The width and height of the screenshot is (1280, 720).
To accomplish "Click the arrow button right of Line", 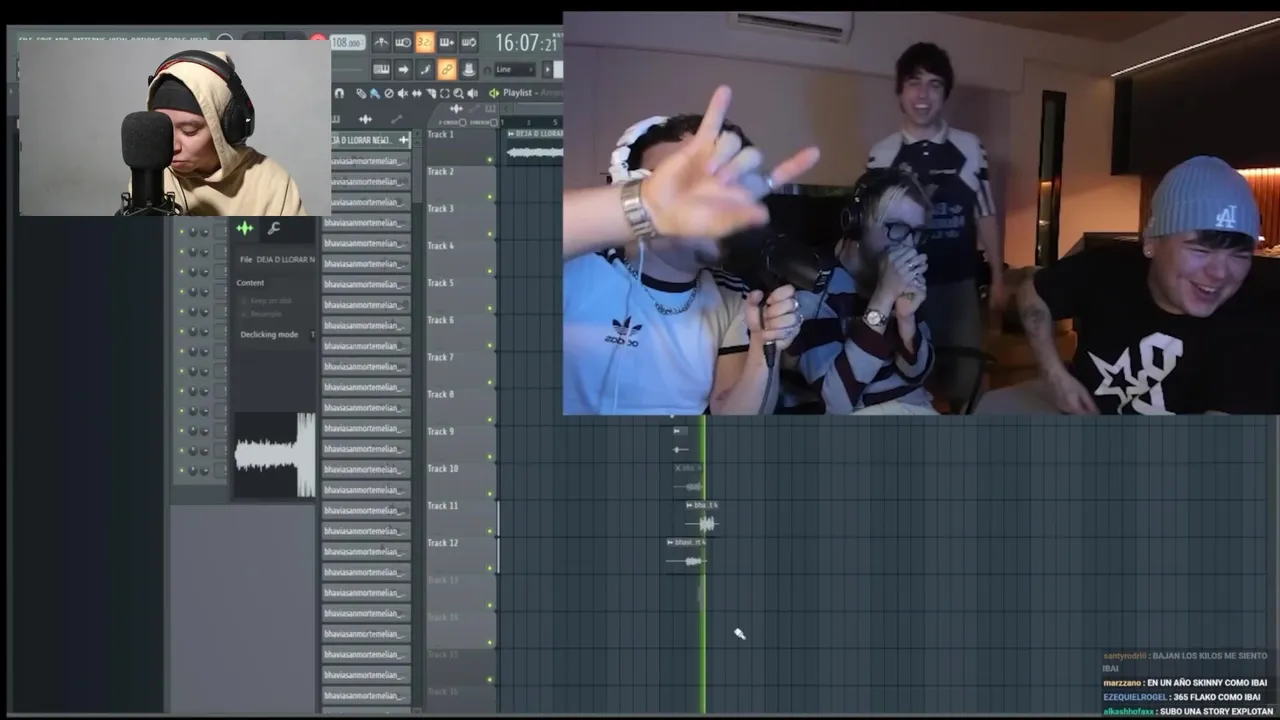I will (547, 69).
